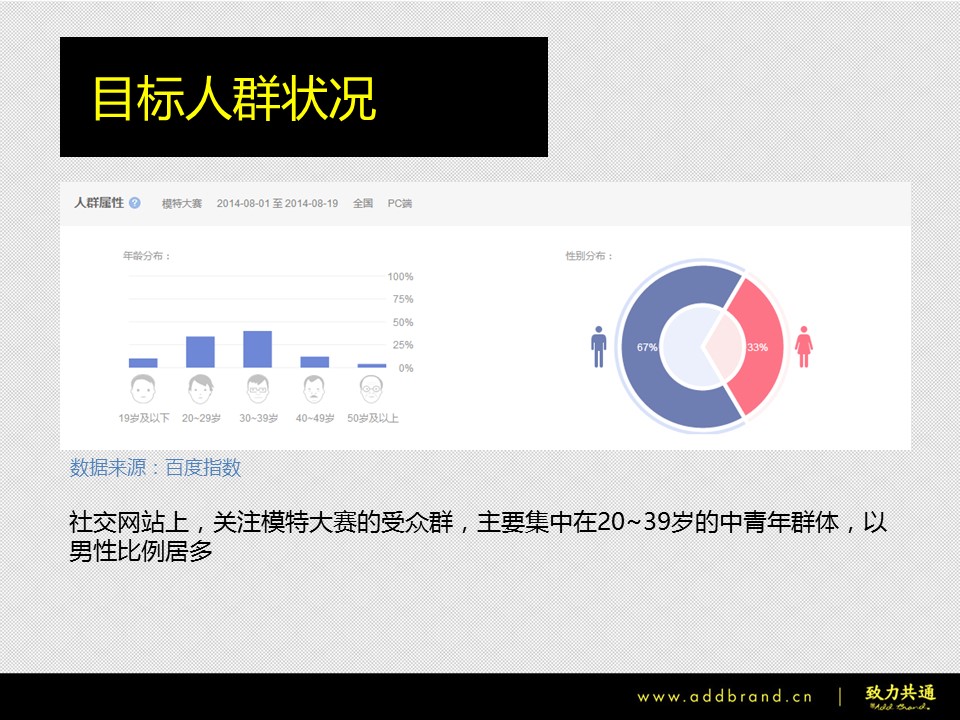
Task: Click the 100% axis label
Action: click(400, 277)
